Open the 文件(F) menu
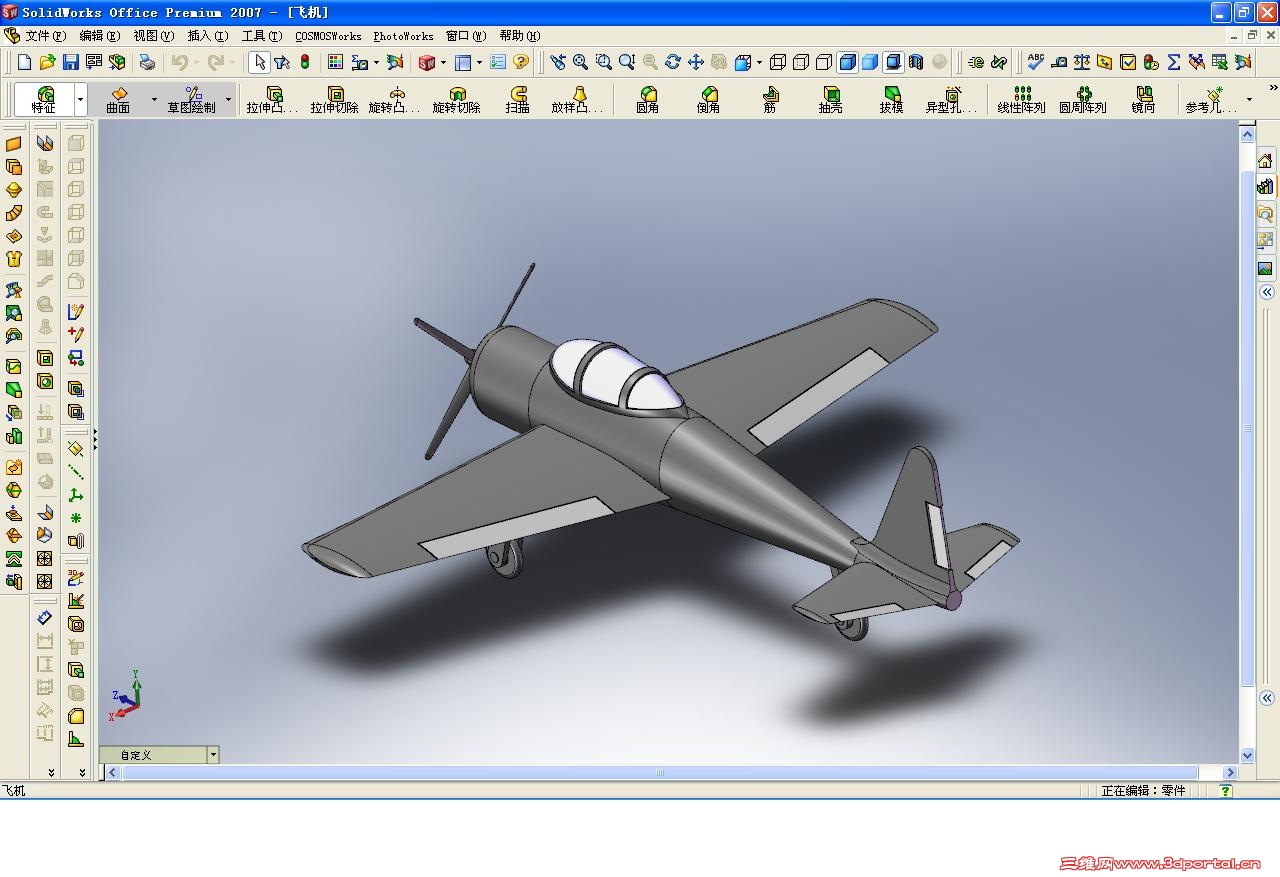This screenshot has height=877, width=1280. 45,36
